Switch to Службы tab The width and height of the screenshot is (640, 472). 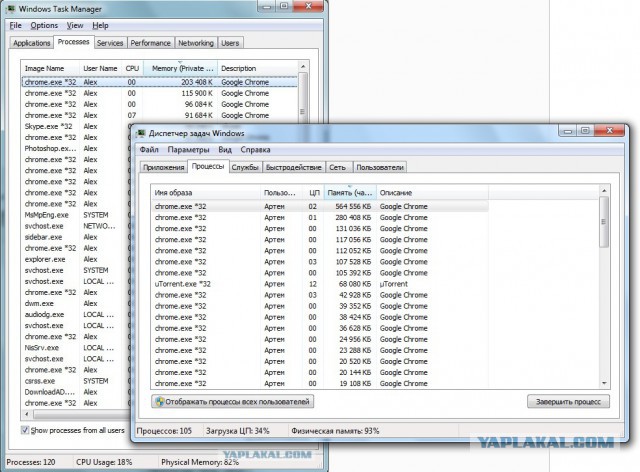(245, 167)
